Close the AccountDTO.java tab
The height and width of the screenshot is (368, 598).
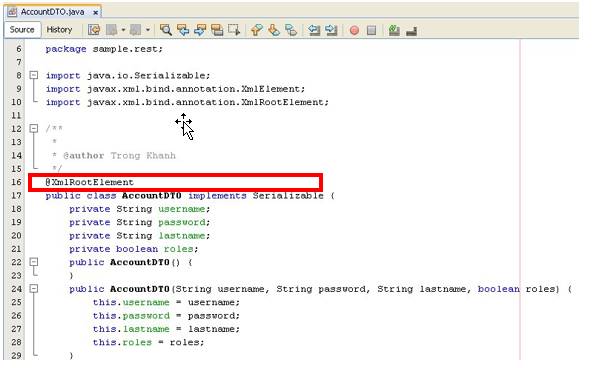[95, 13]
